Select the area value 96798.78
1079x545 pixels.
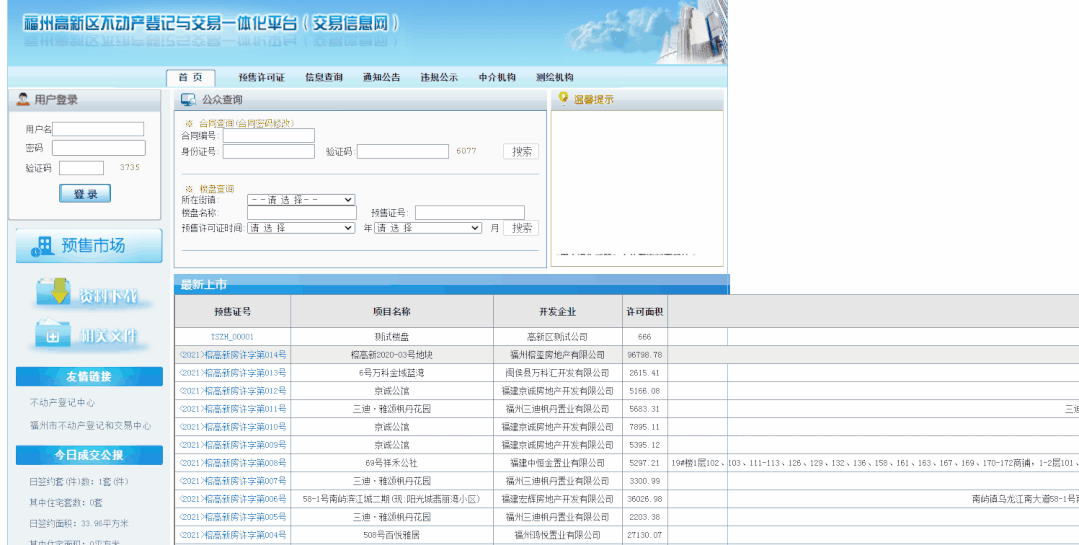click(x=645, y=355)
